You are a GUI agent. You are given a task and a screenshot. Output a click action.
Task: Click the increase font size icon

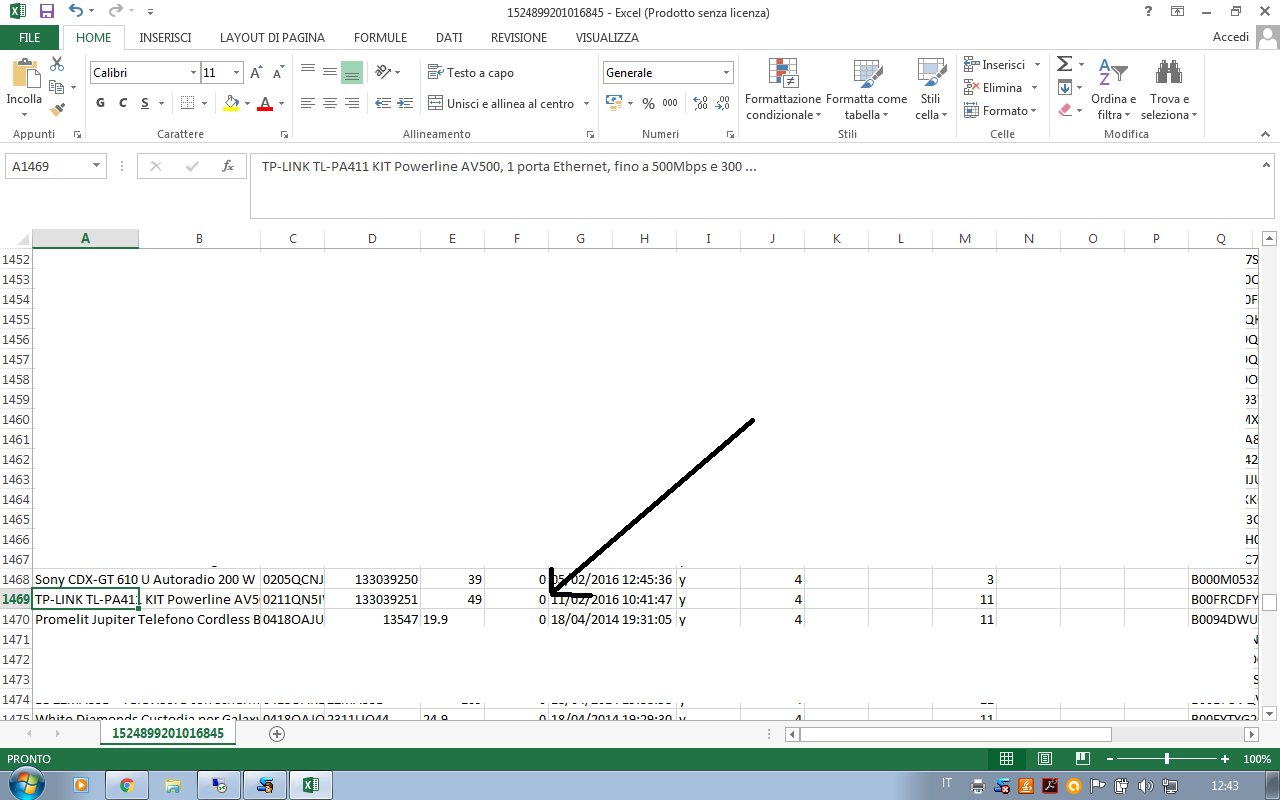click(x=257, y=73)
